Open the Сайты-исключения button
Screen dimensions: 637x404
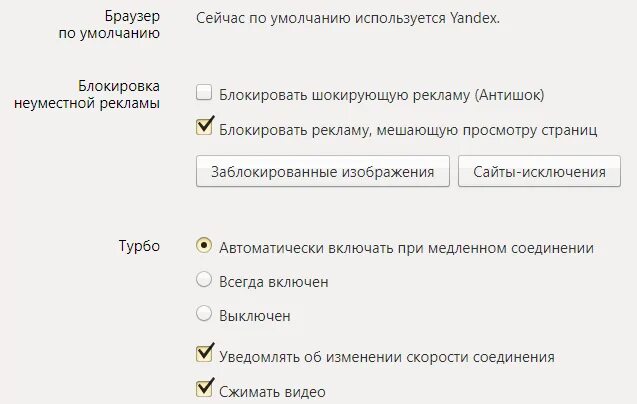(x=539, y=171)
